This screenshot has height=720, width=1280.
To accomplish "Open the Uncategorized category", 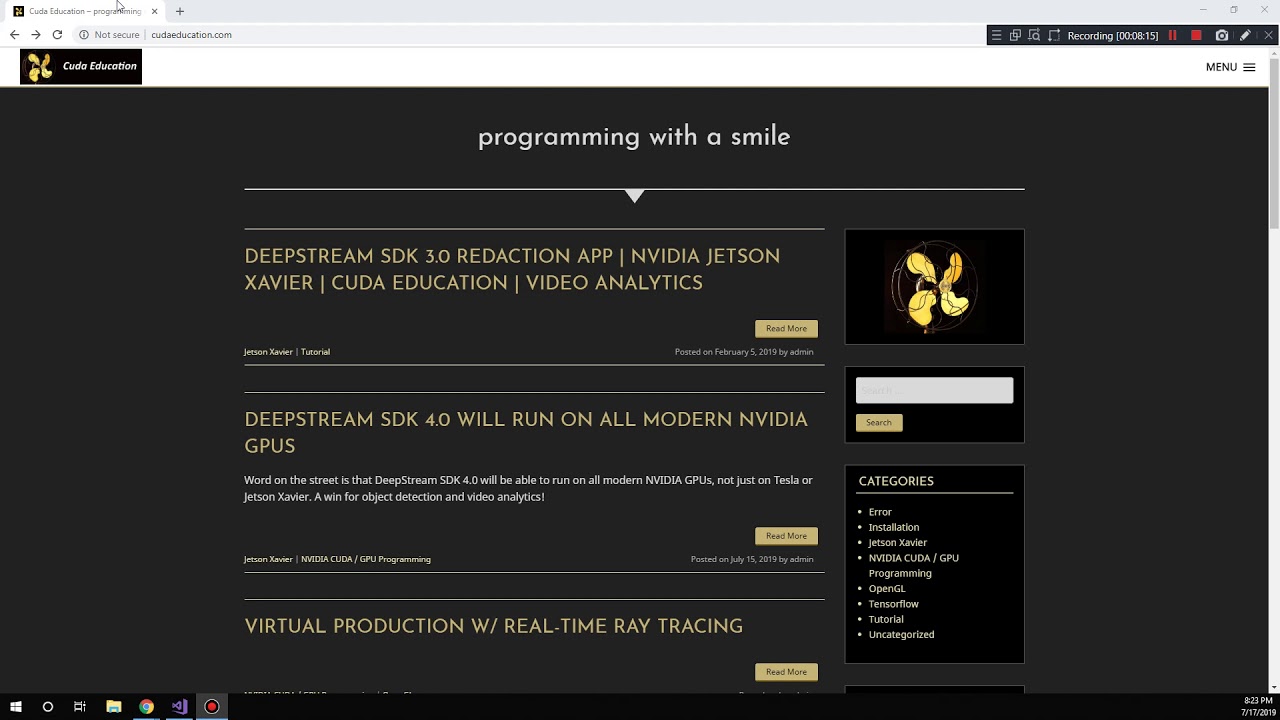I will [x=902, y=635].
